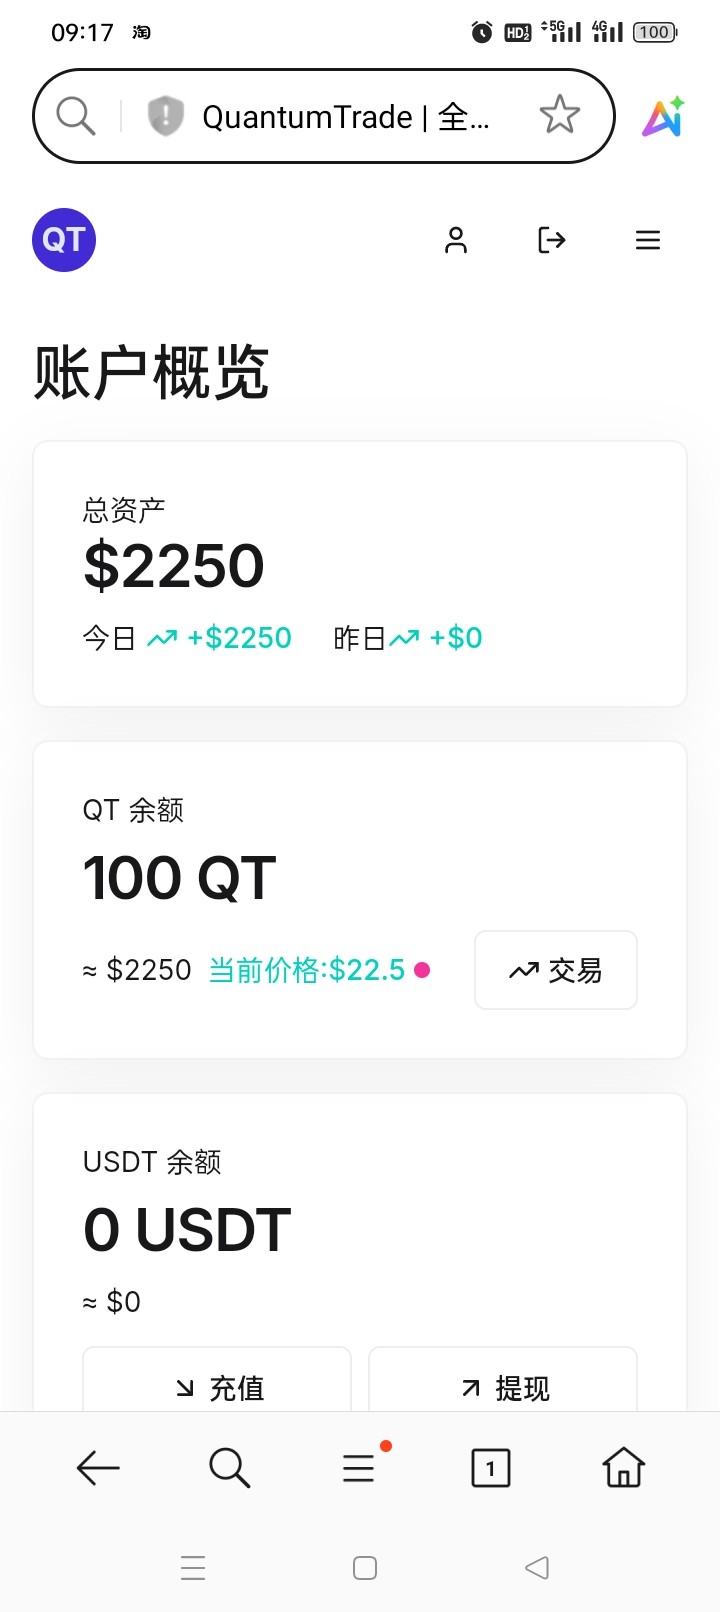
Task: Open the user profile icon
Action: 456,240
